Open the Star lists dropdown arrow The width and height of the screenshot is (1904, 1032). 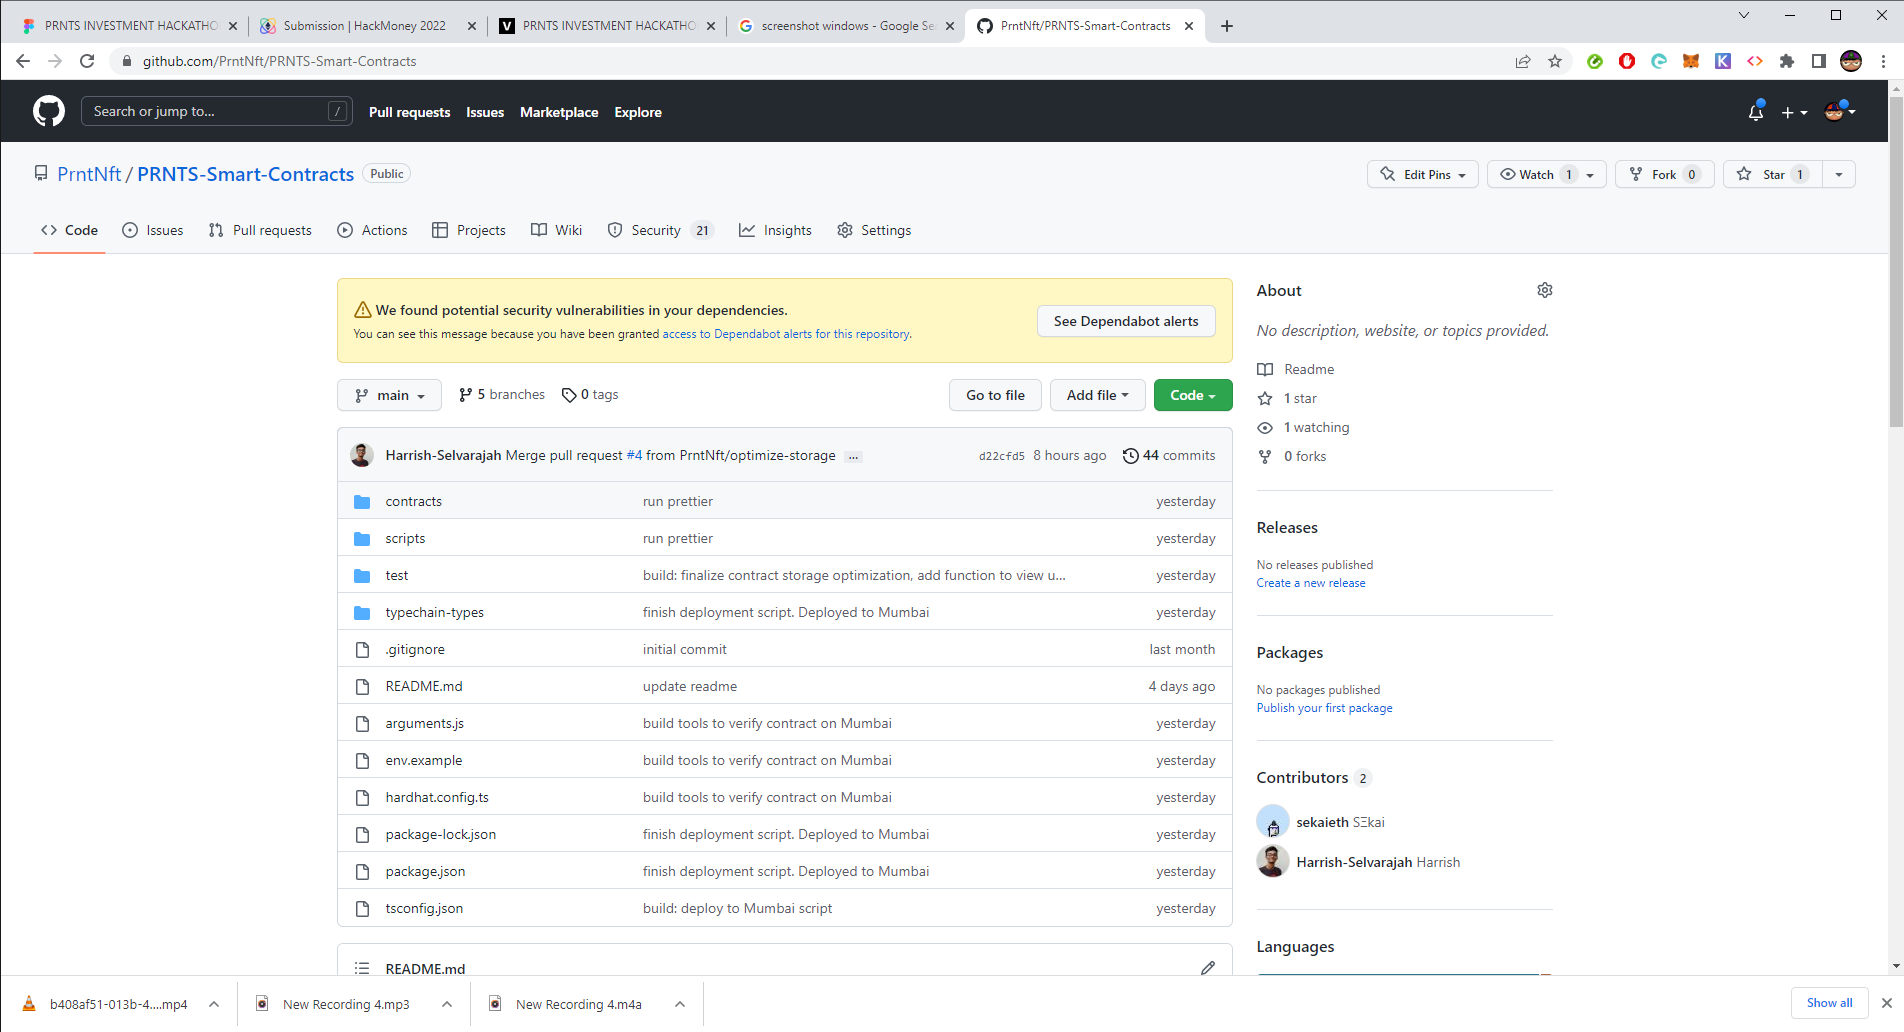[x=1839, y=175]
